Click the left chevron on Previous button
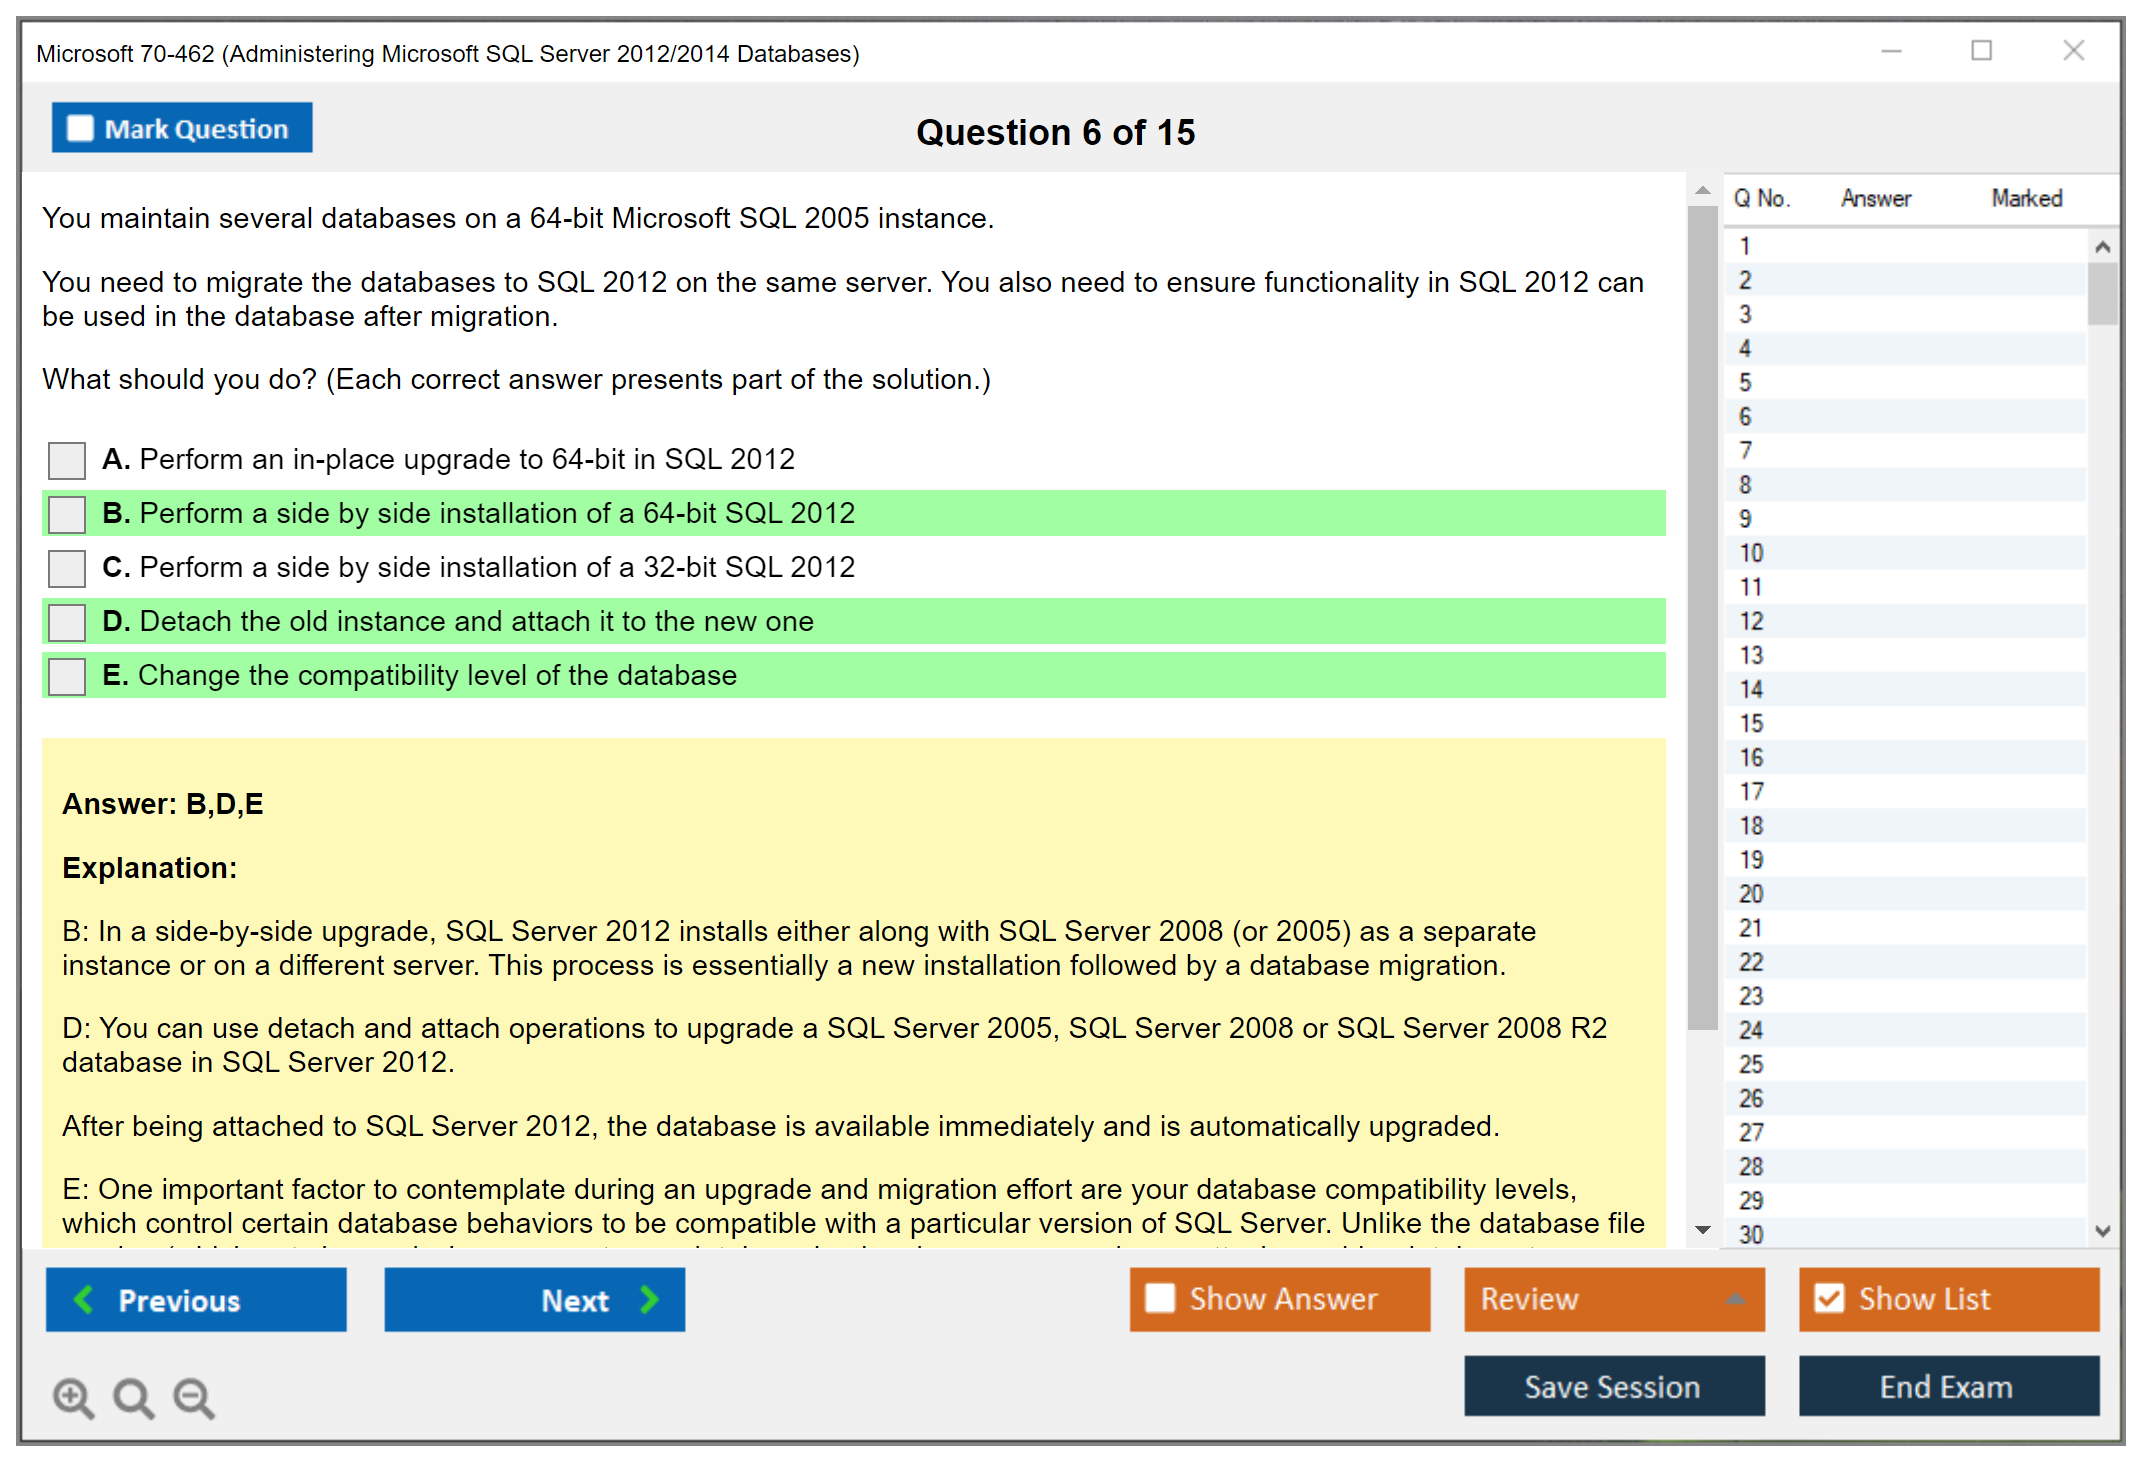The width and height of the screenshot is (2150, 1470). point(85,1299)
